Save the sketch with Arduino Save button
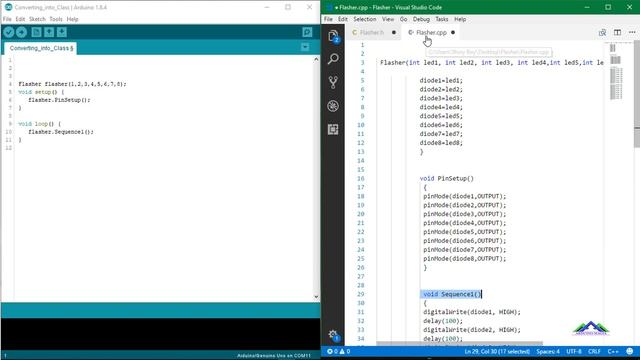 point(62,32)
